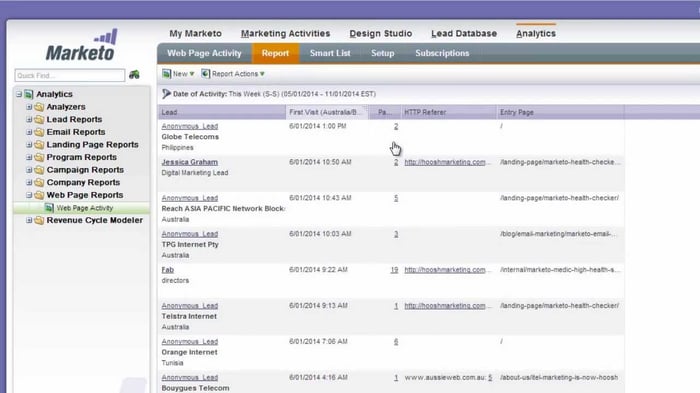Open the Setup tab
The width and height of the screenshot is (700, 393).
point(383,53)
